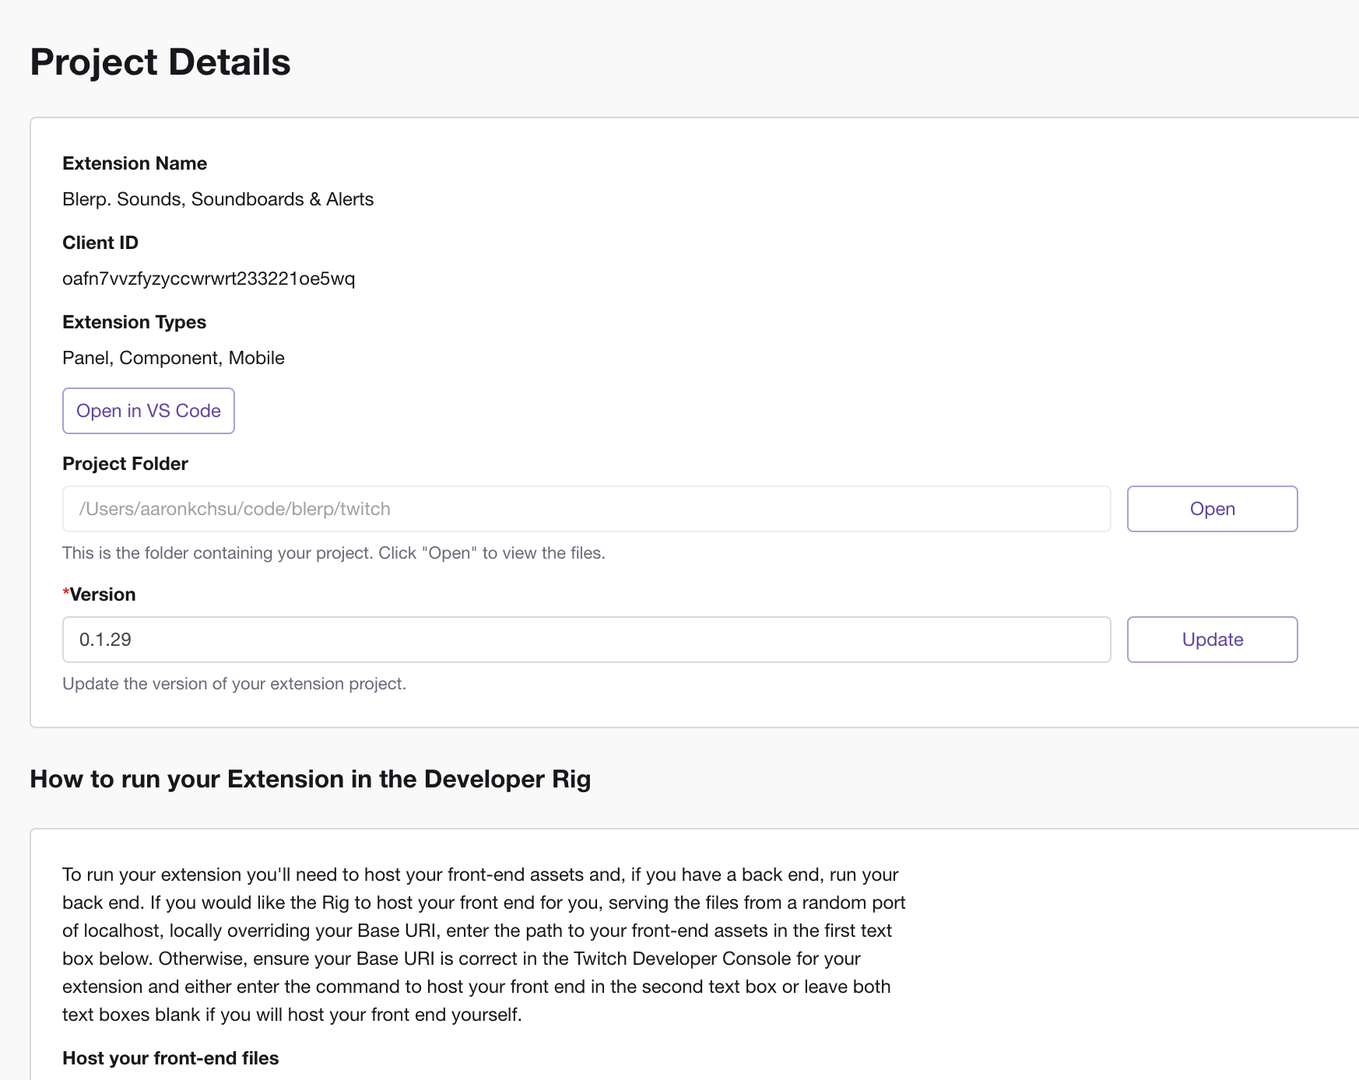This screenshot has width=1359, height=1080.
Task: Click into the Version field showing 0.1.29
Action: tap(586, 640)
